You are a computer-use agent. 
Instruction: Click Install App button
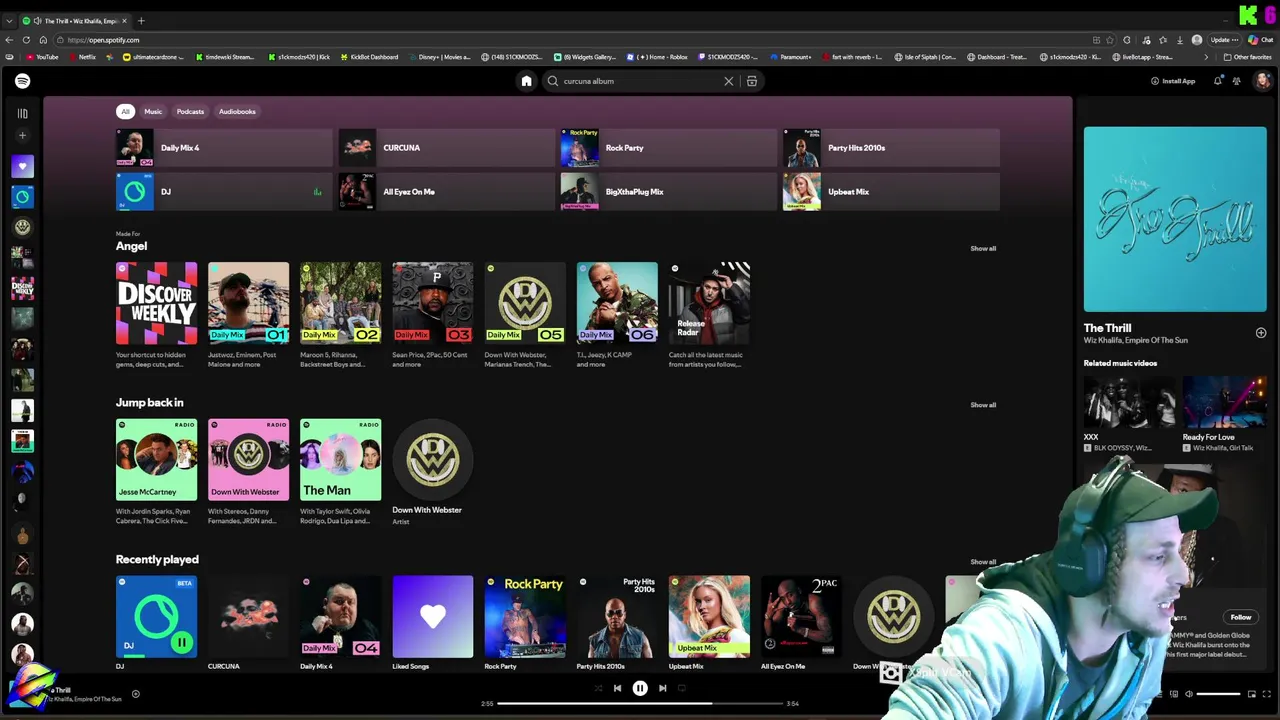[x=1173, y=81]
